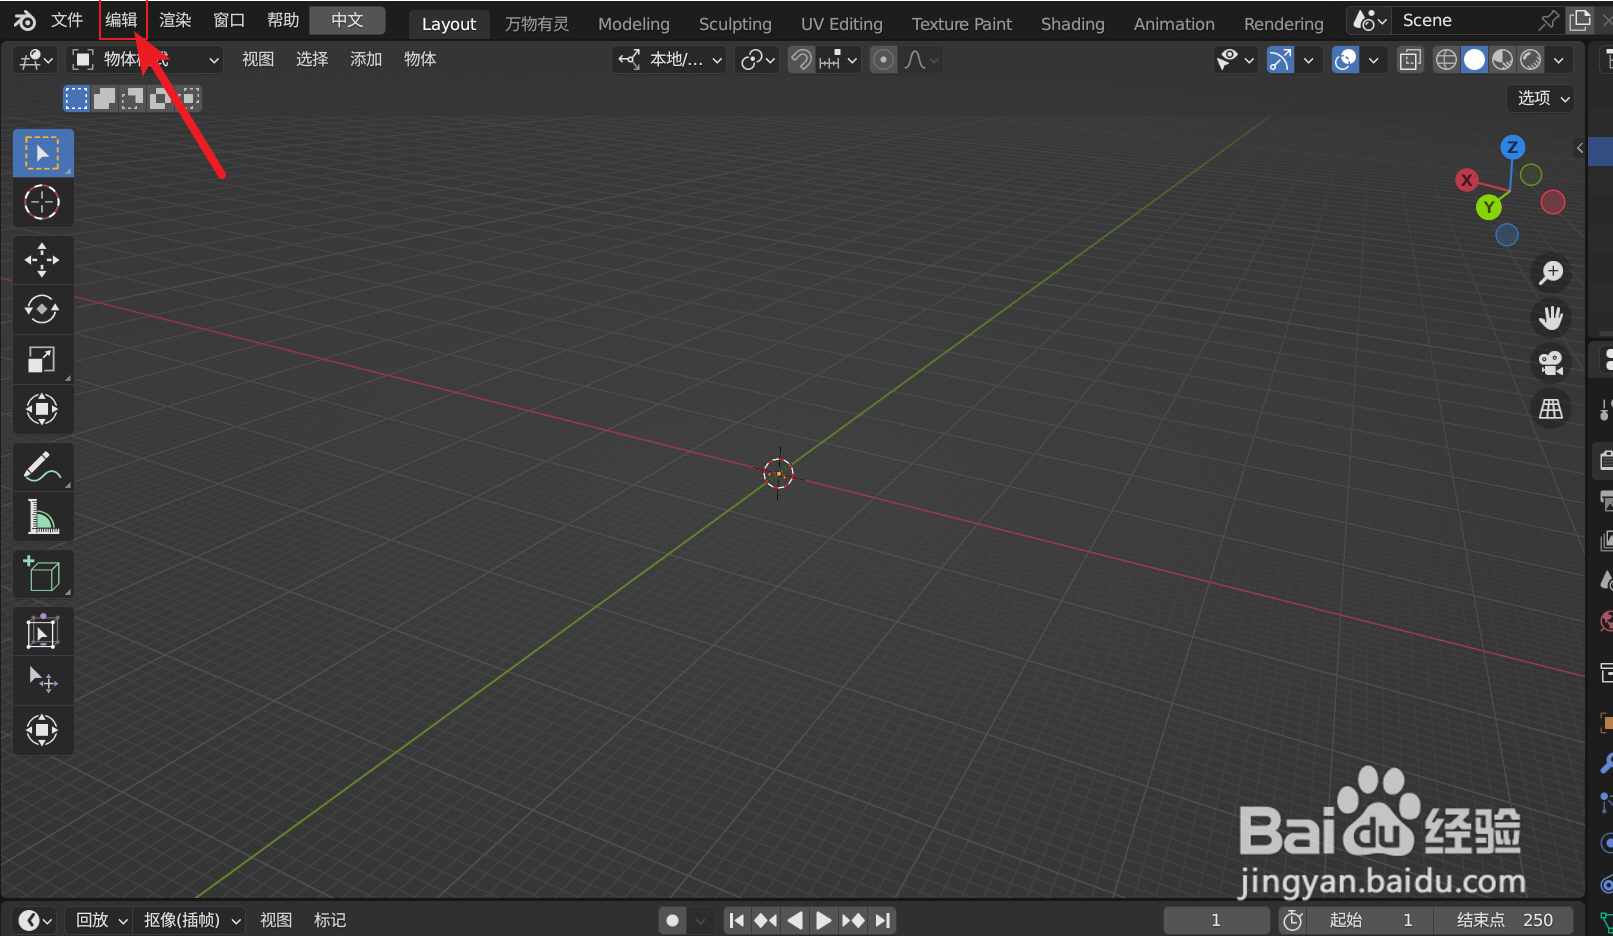The image size is (1613, 936).
Task: Set select mode to extend selection
Action: coord(104,98)
